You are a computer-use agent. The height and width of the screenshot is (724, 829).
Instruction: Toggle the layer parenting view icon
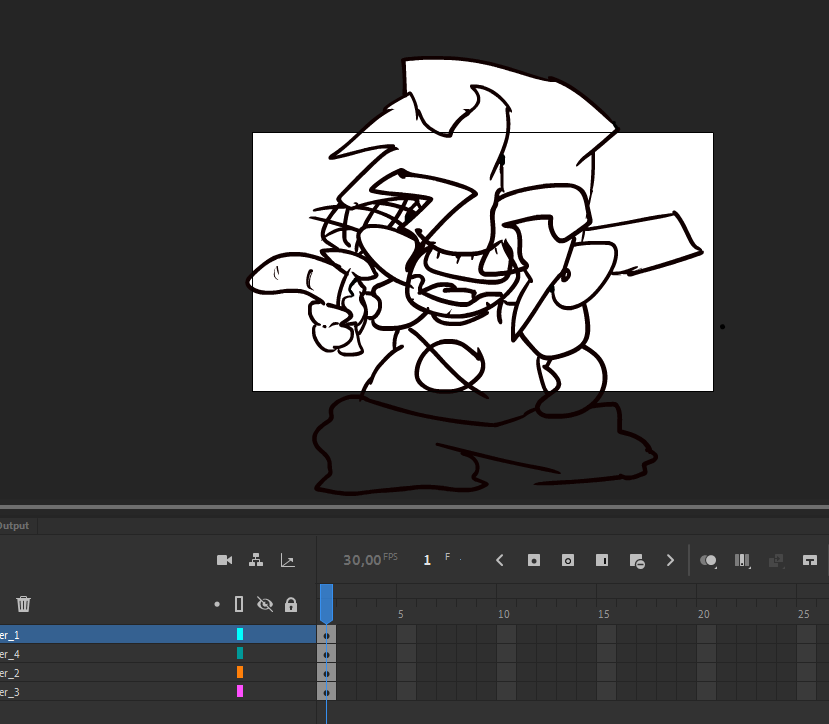pyautogui.click(x=256, y=560)
